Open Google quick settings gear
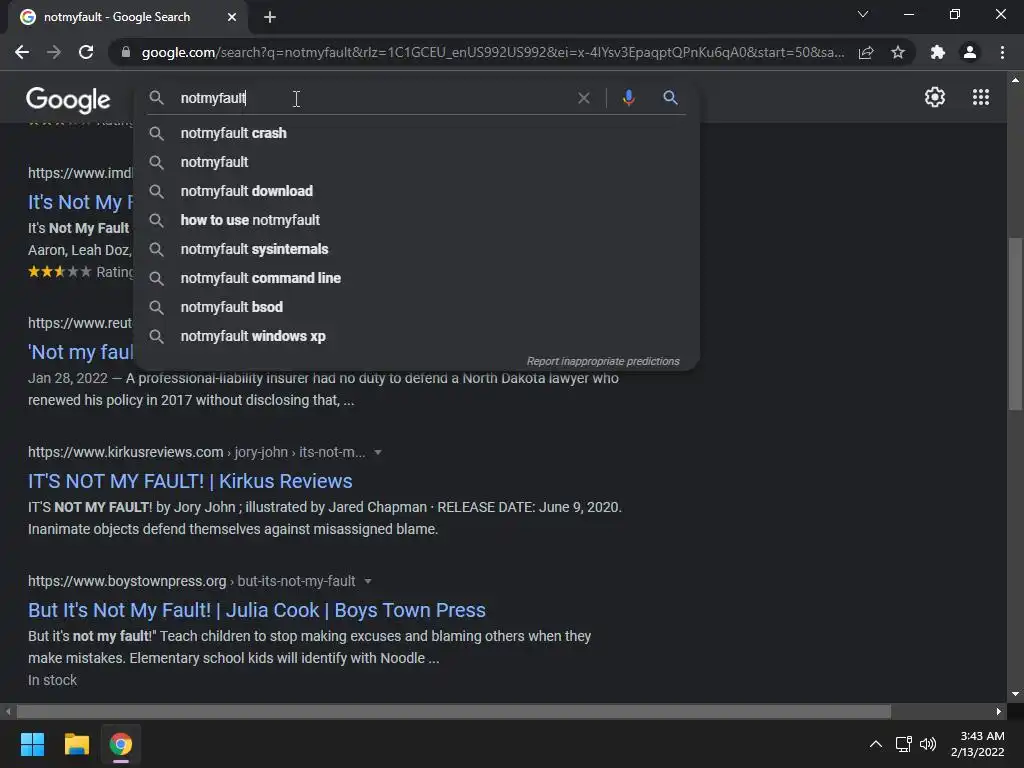 (935, 97)
